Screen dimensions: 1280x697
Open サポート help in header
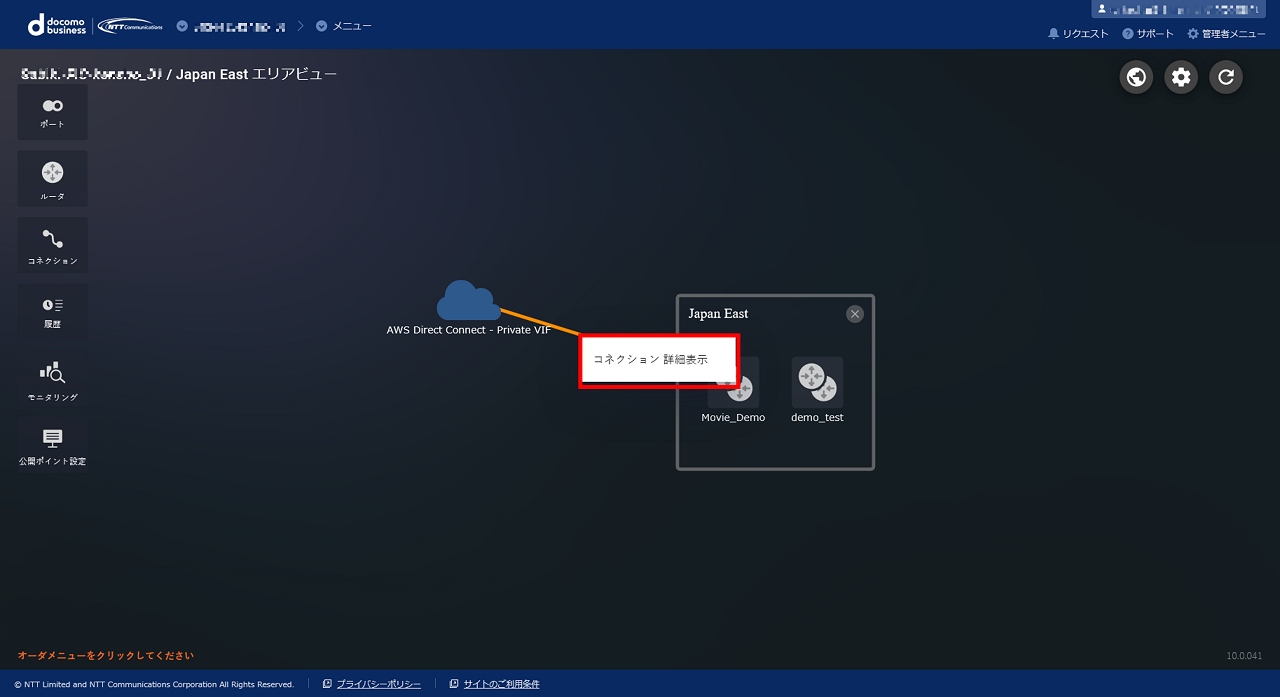point(1148,34)
